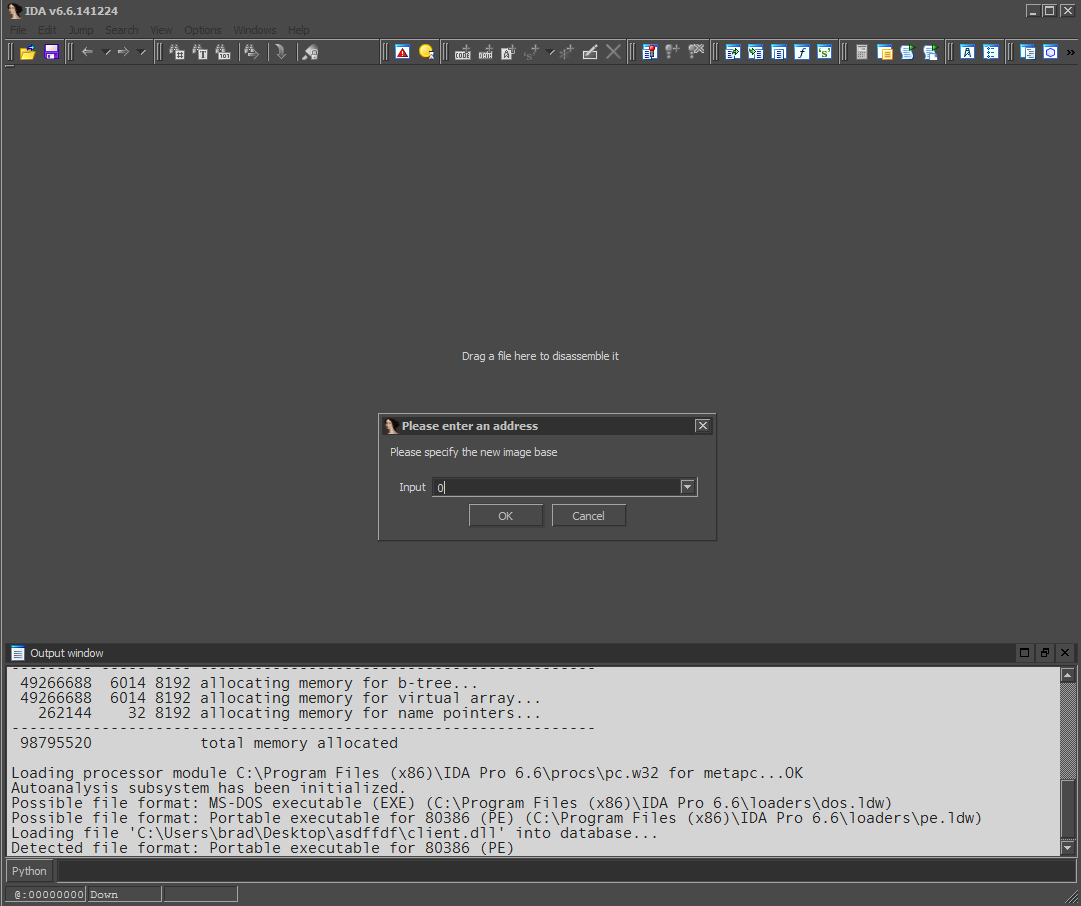Click the delete breakpoint pin icon
The height and width of the screenshot is (906, 1081).
[696, 52]
